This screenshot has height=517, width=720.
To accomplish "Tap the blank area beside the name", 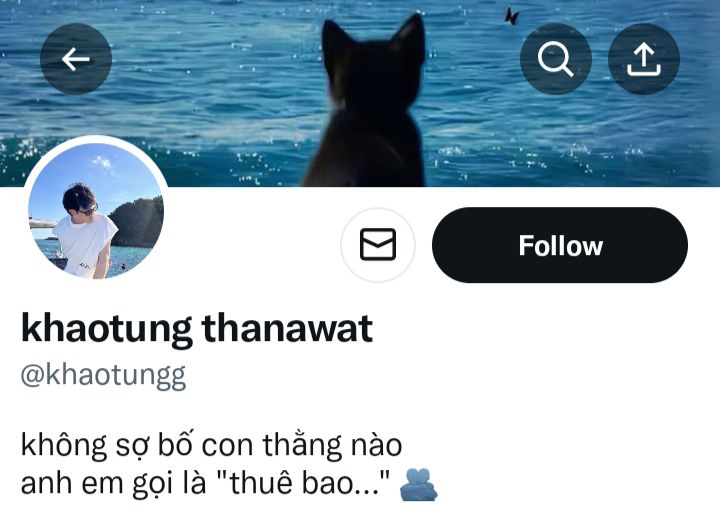I will point(542,329).
